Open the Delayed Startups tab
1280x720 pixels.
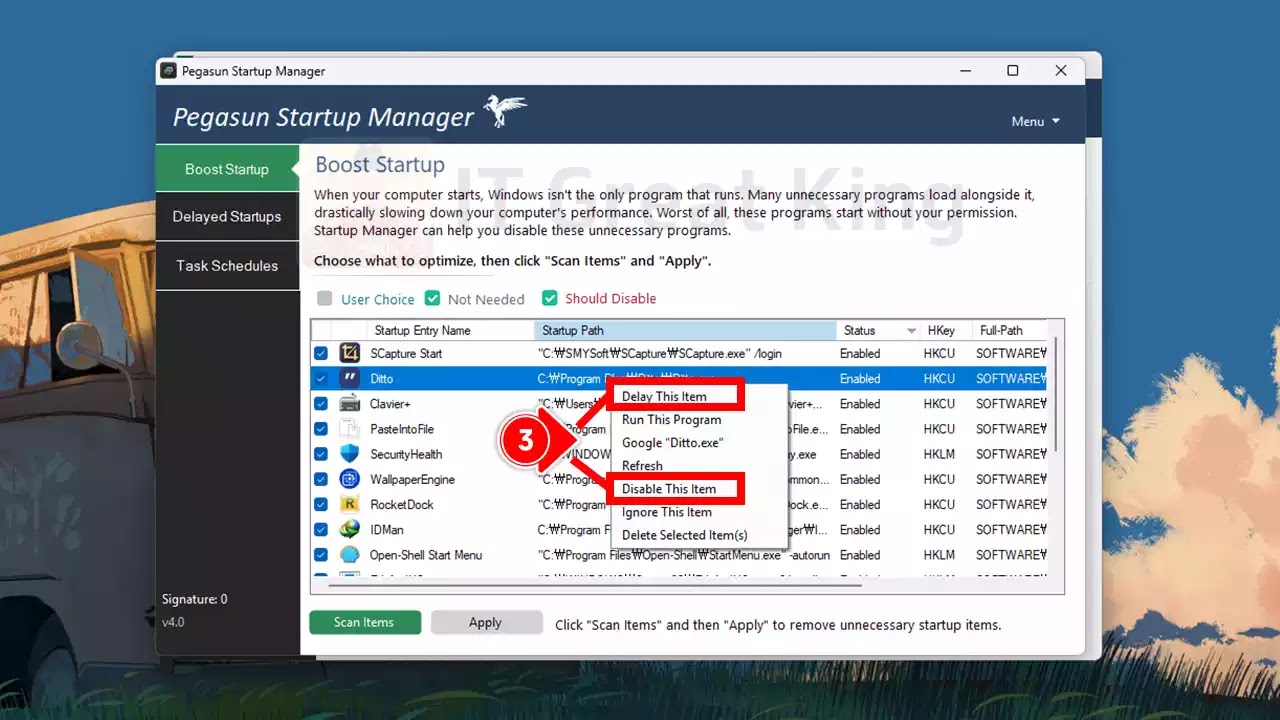pyautogui.click(x=227, y=216)
